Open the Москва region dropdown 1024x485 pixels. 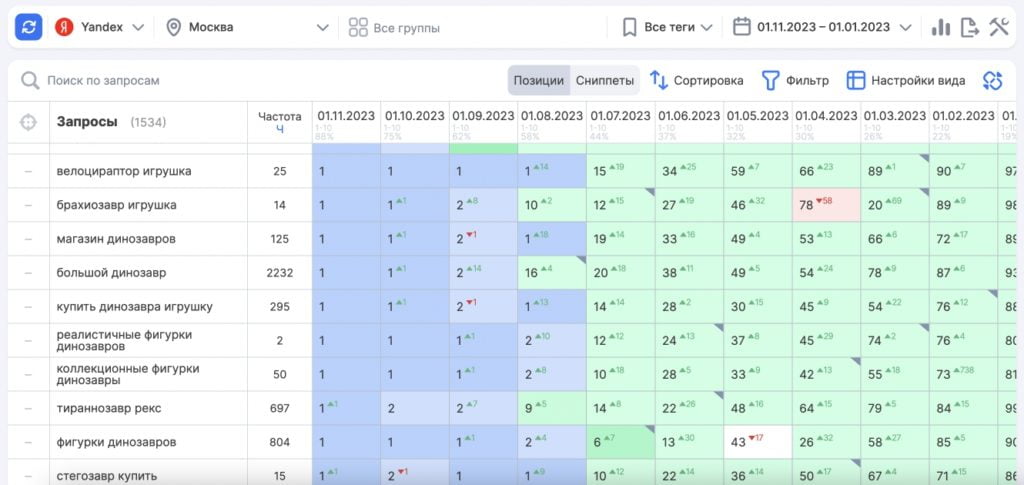(247, 27)
